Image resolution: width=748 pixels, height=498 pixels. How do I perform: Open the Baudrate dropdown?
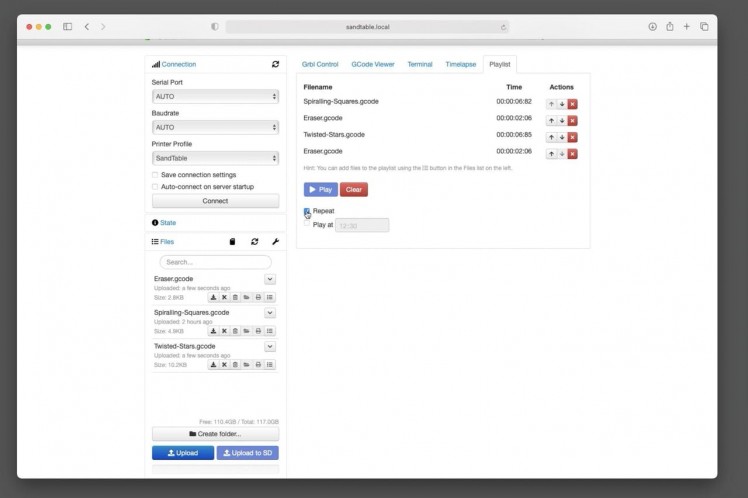(x=215, y=127)
